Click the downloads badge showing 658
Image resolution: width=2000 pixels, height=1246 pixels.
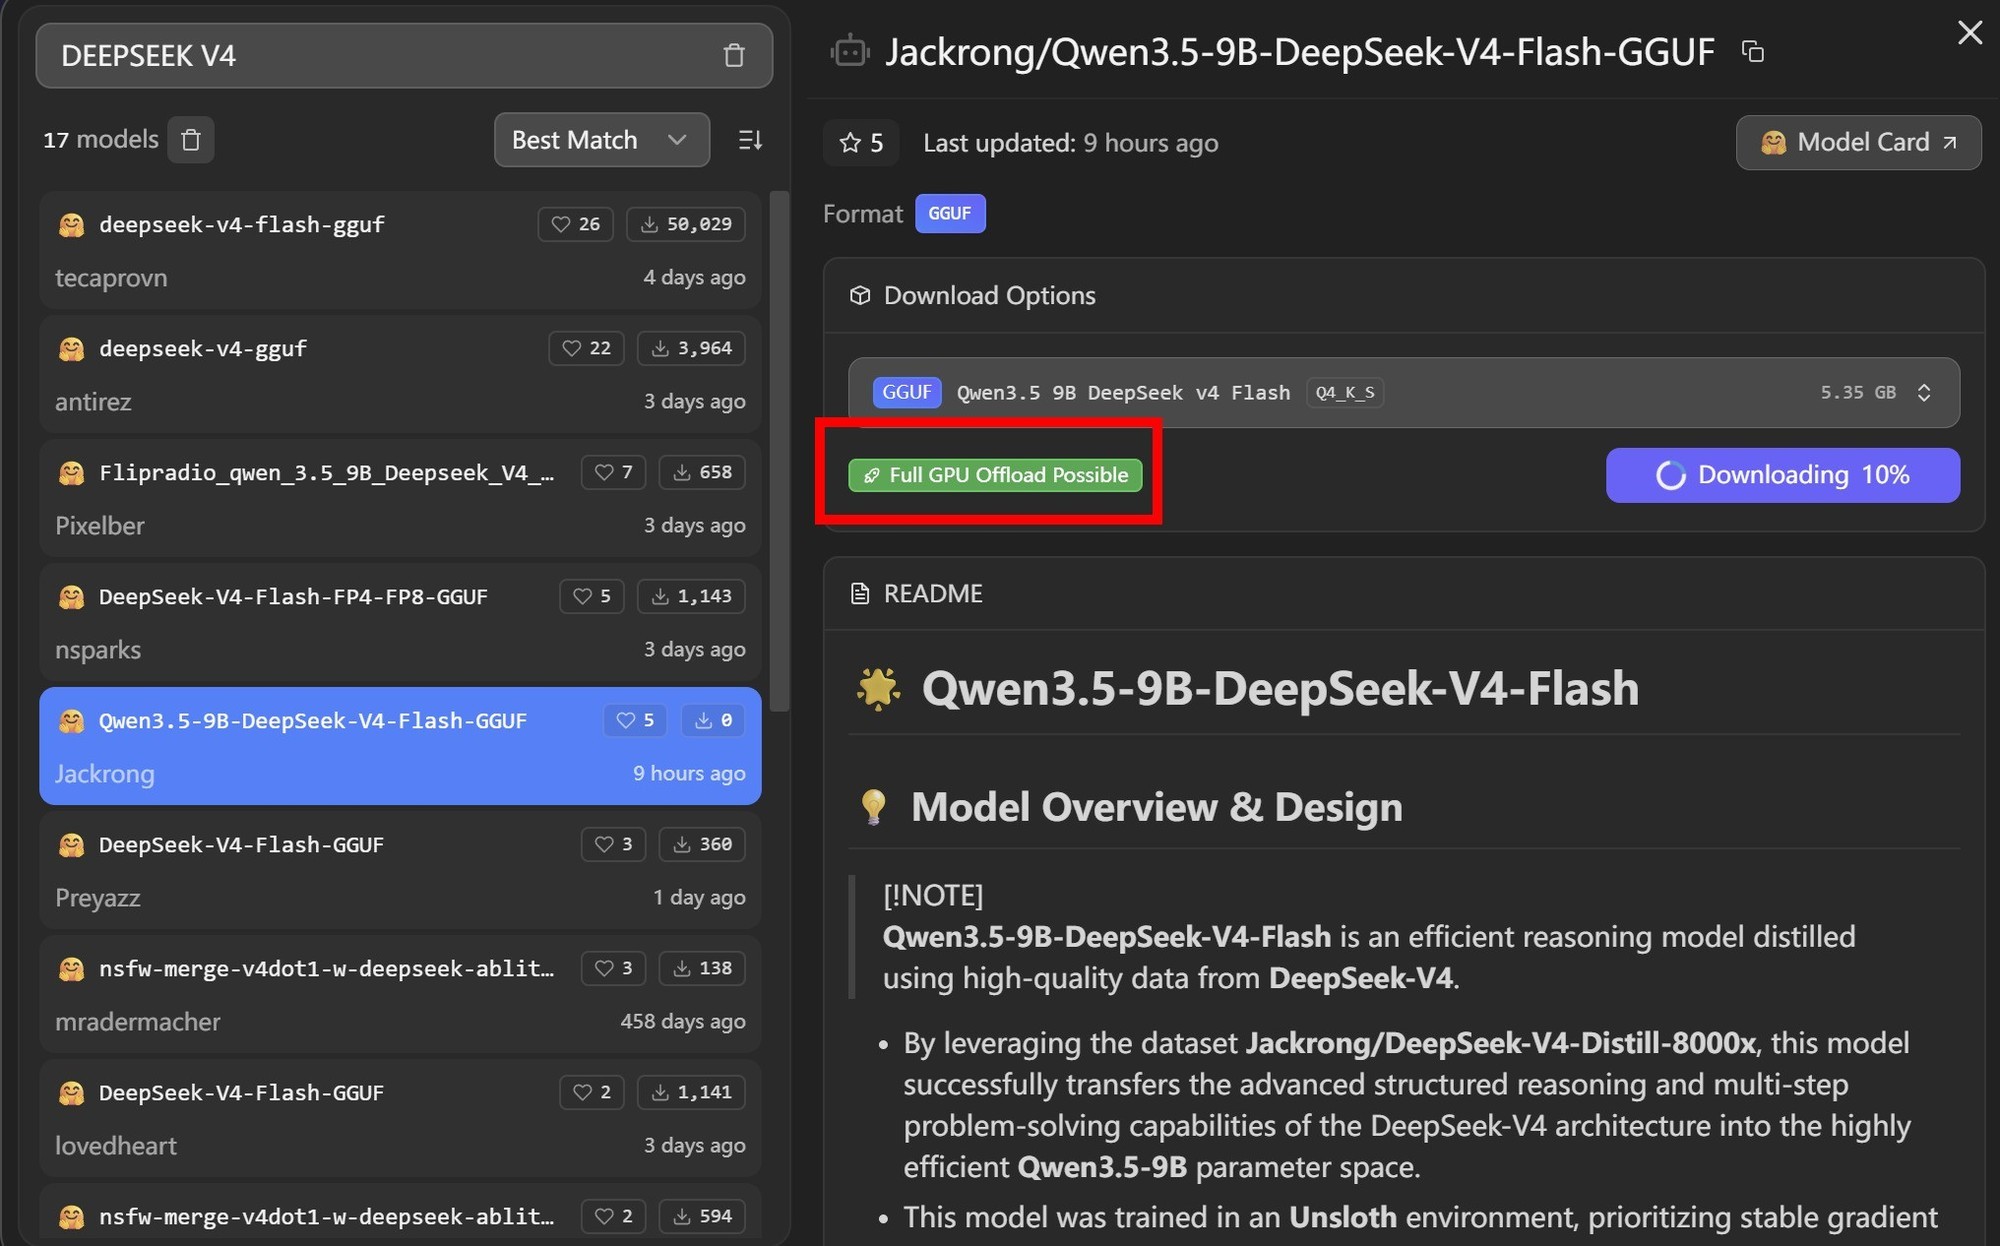pyautogui.click(x=702, y=472)
